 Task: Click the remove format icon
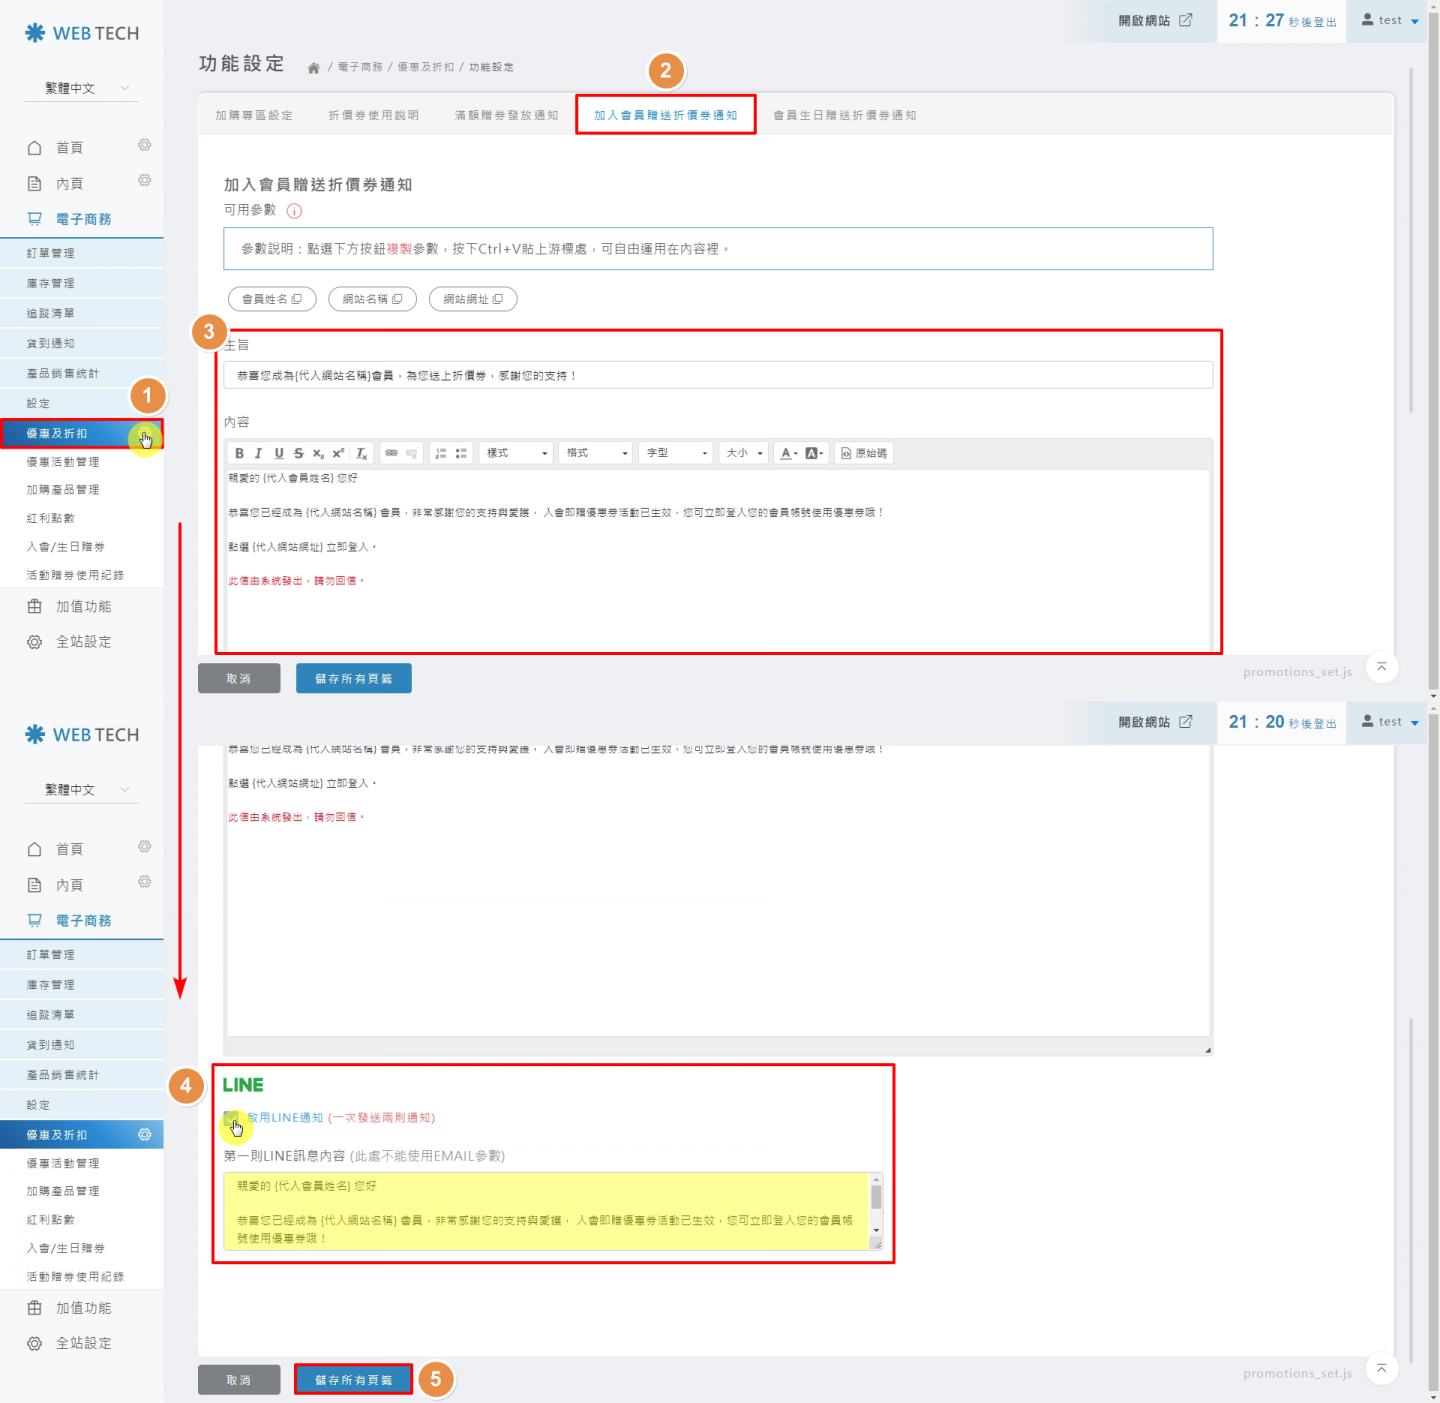pos(362,453)
